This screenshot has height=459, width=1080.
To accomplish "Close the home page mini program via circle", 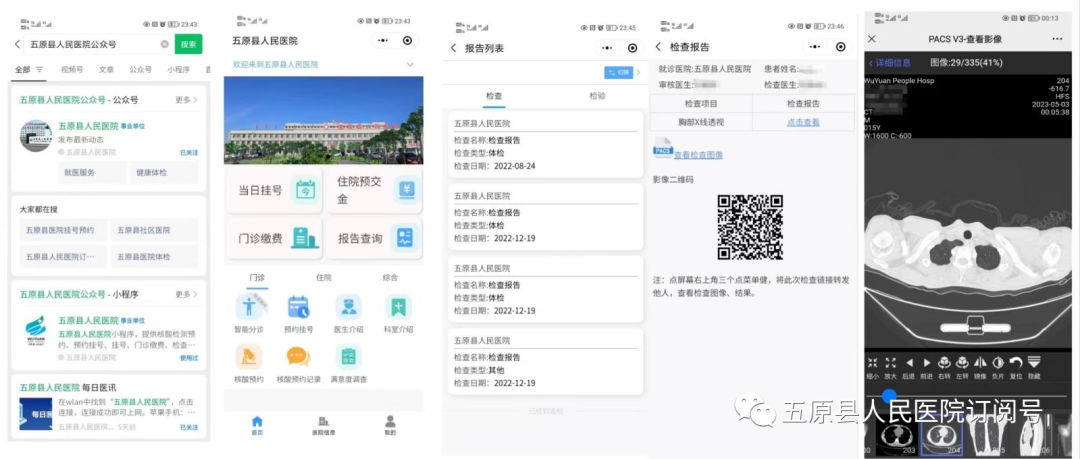I will point(407,41).
